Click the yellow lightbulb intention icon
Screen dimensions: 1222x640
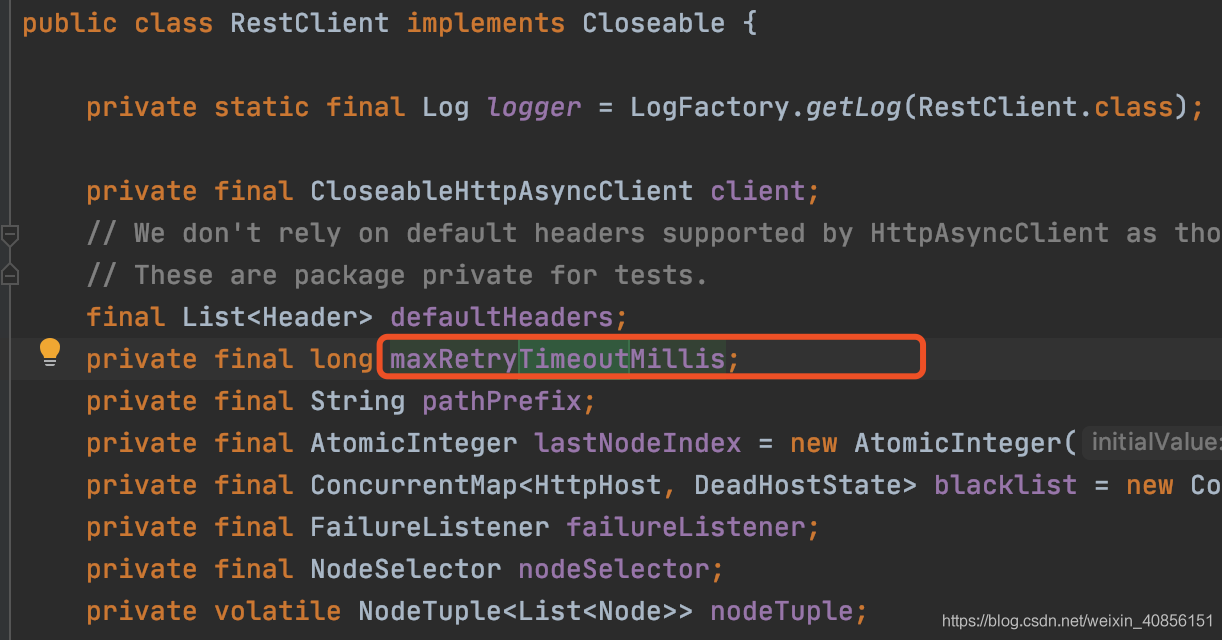tap(50, 353)
